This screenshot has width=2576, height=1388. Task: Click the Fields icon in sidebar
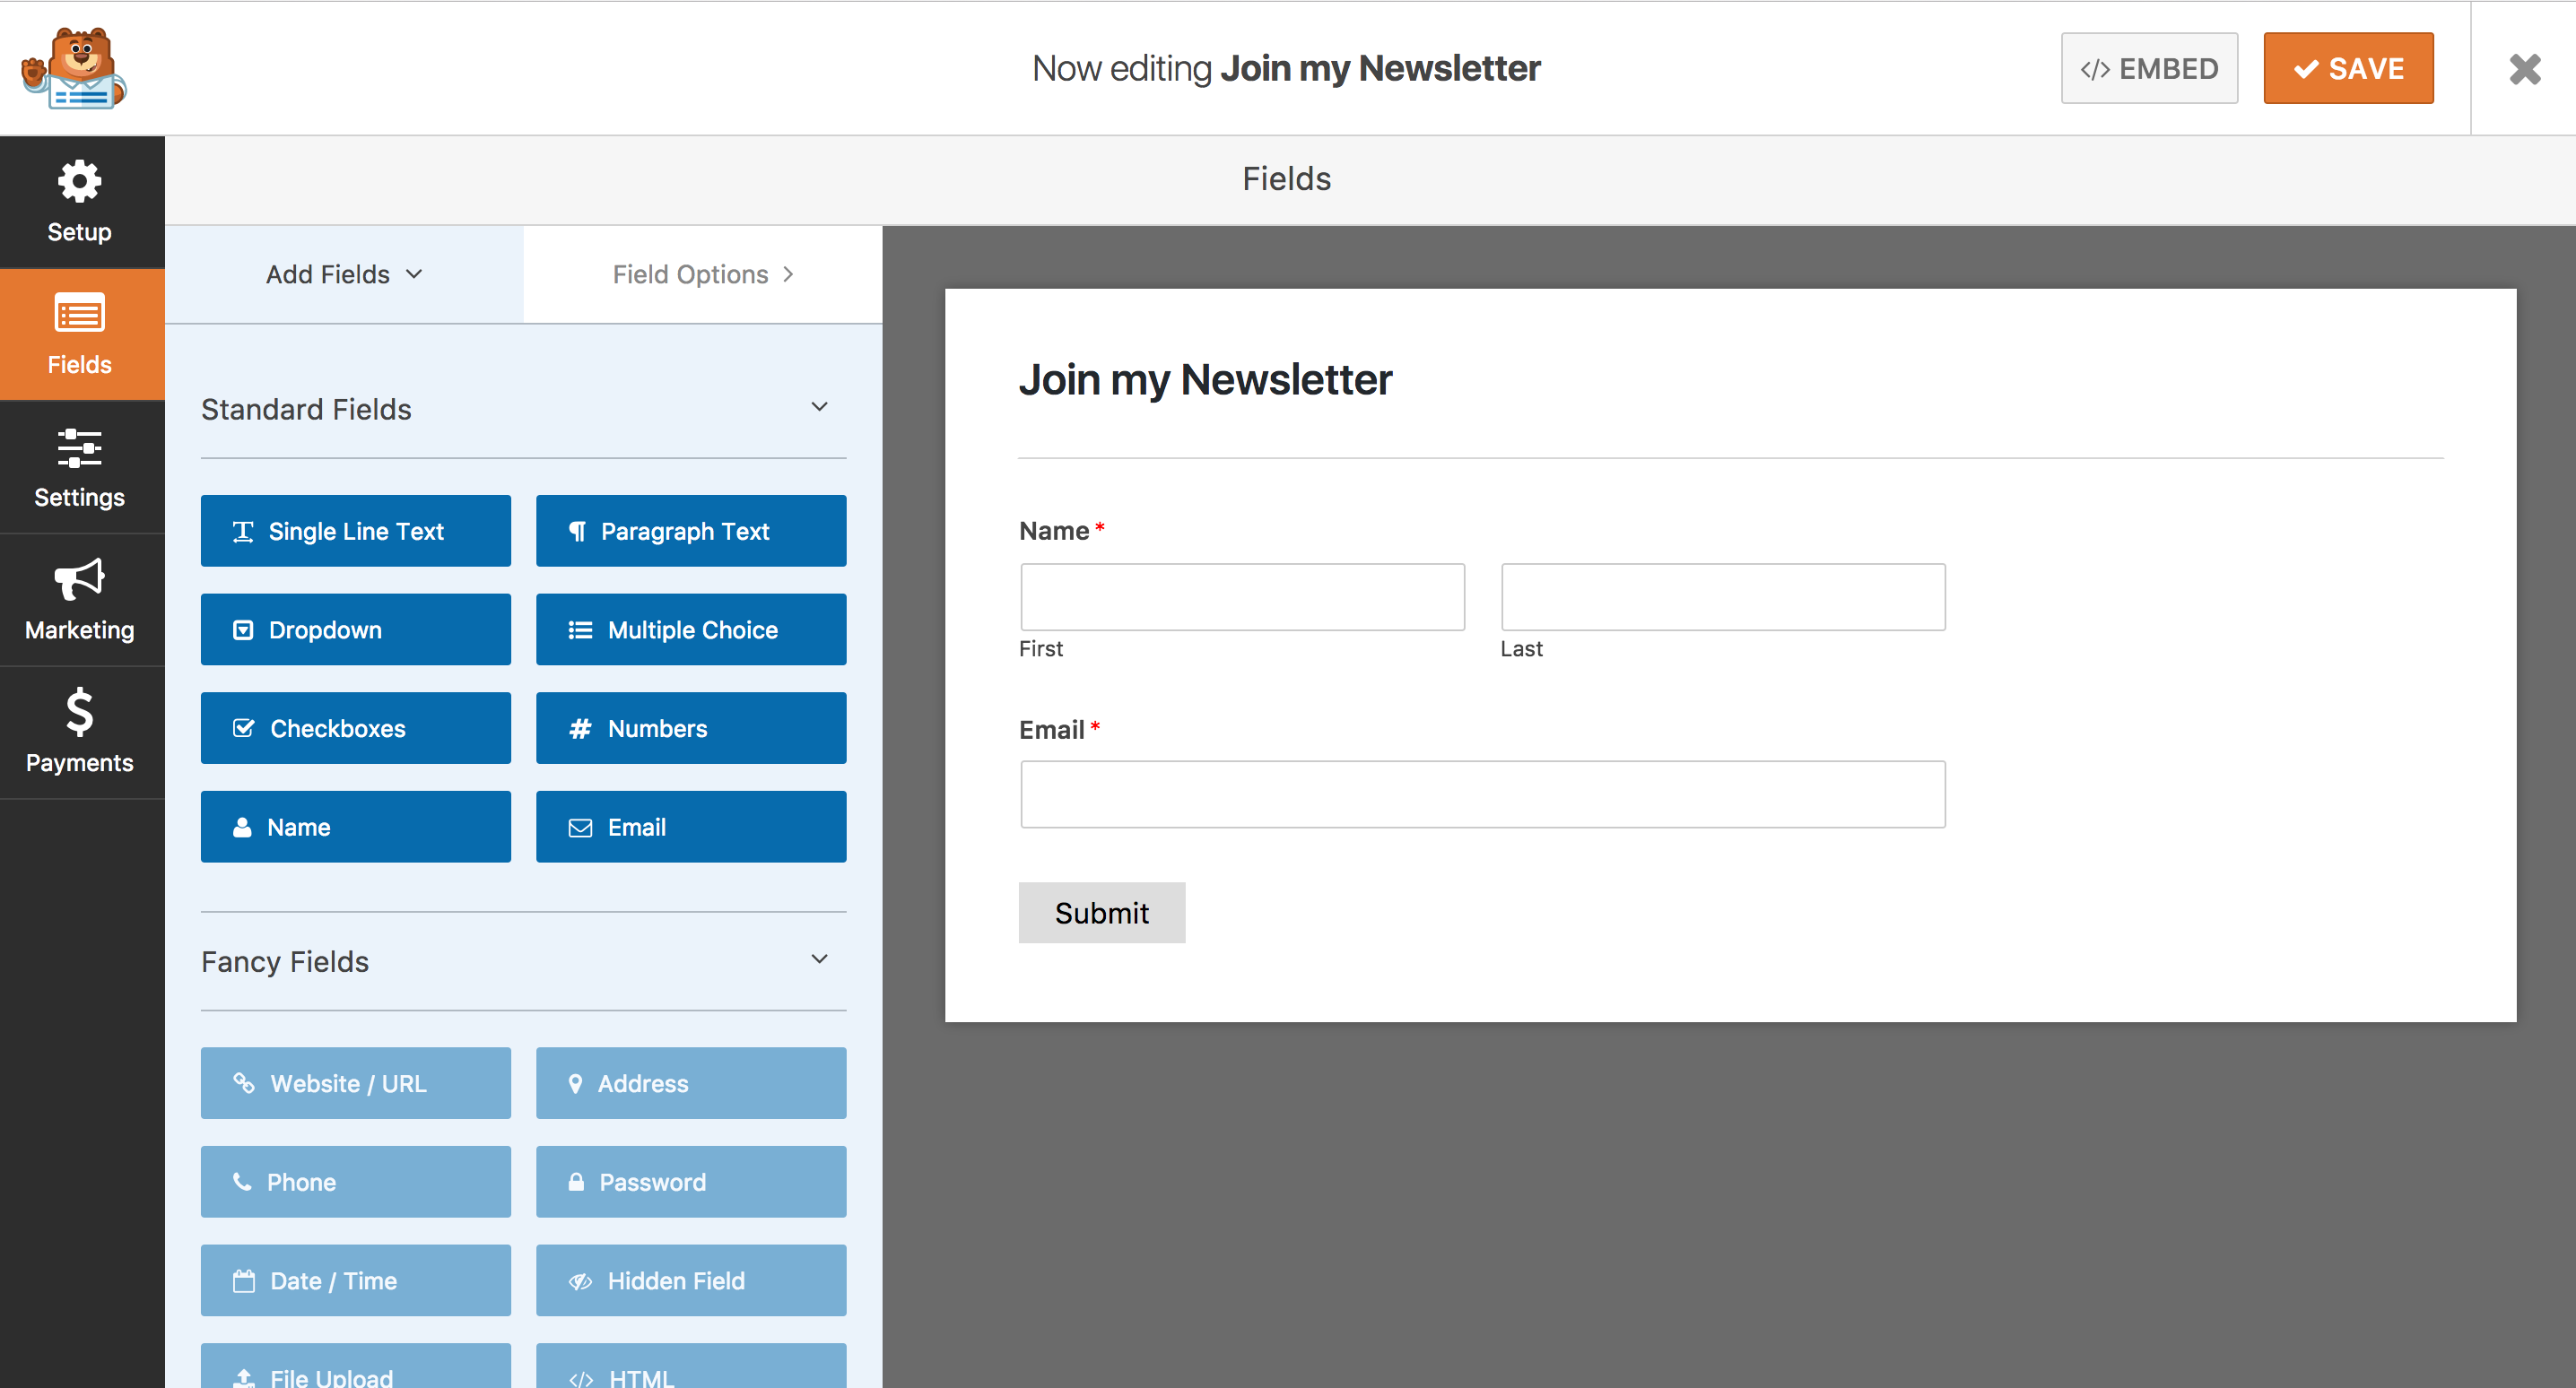tap(81, 334)
